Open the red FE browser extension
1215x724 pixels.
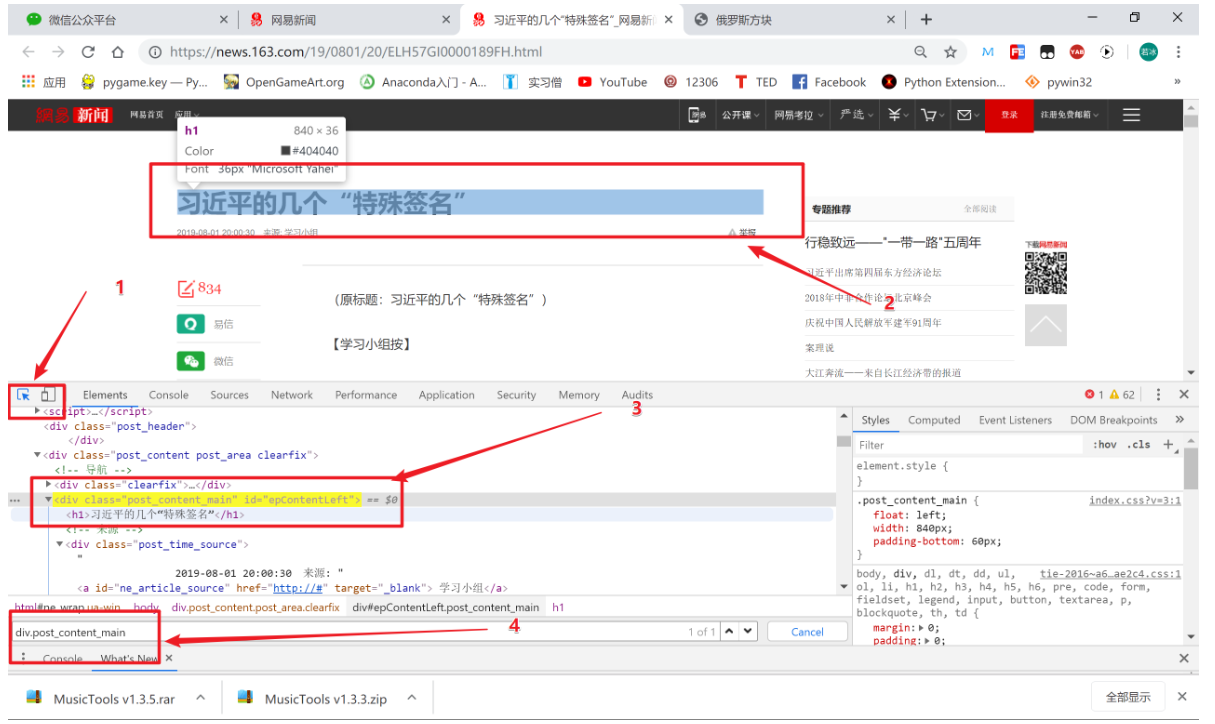point(1018,52)
